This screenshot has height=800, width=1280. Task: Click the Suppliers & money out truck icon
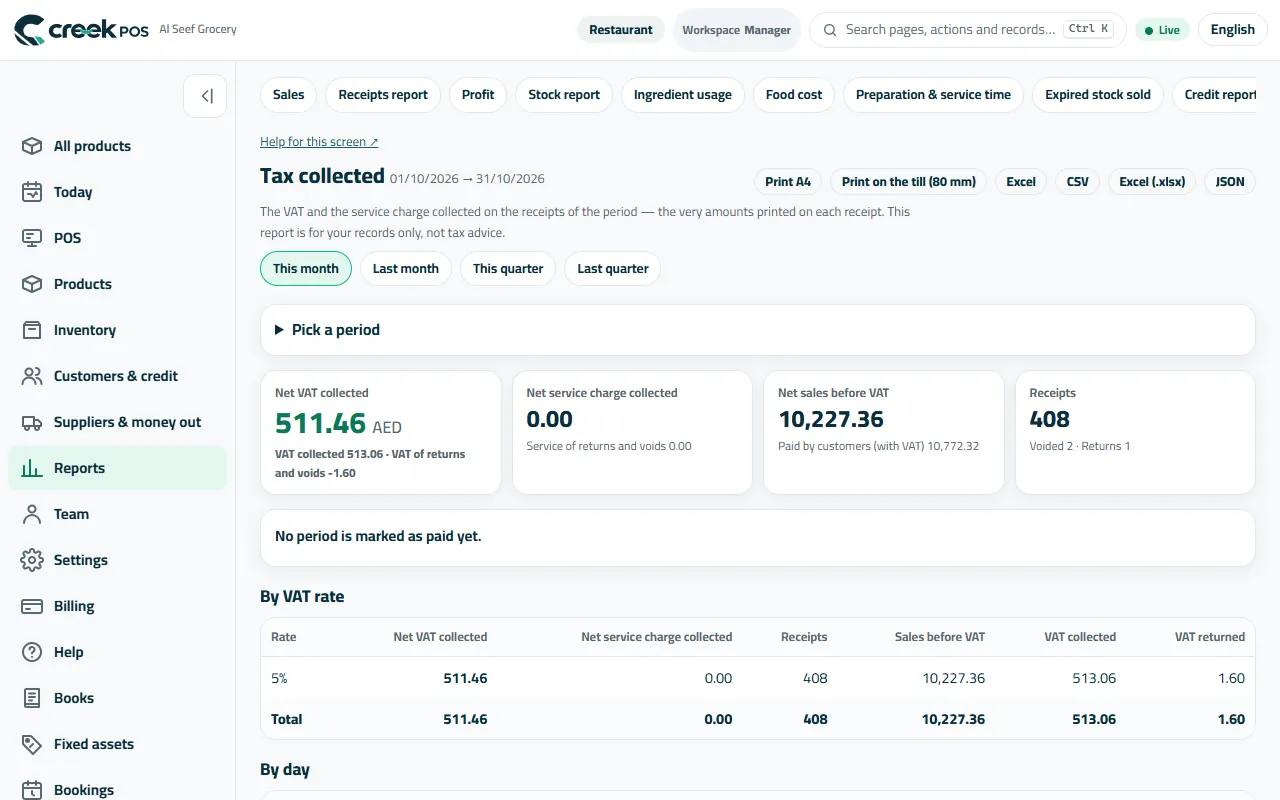pos(32,422)
